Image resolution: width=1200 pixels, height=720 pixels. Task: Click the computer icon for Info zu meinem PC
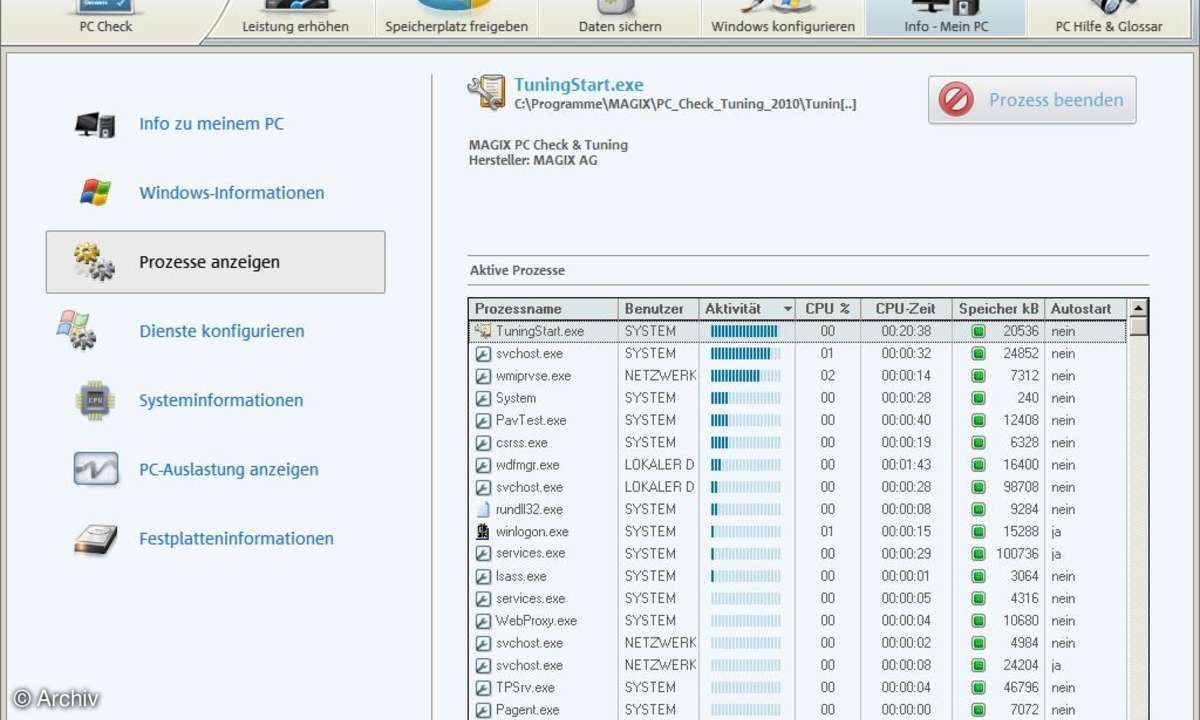tap(95, 124)
